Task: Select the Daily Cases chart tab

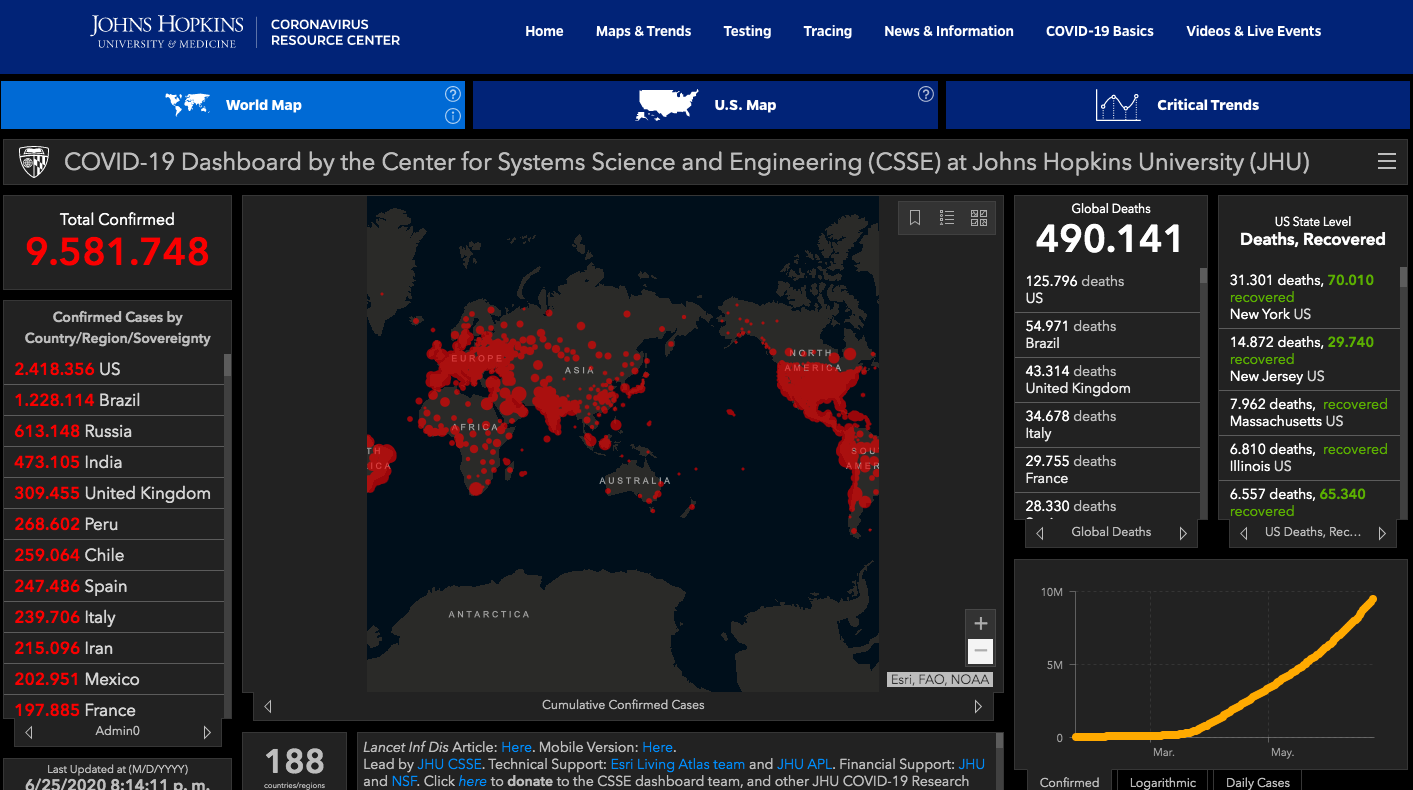Action: pos(1258,782)
